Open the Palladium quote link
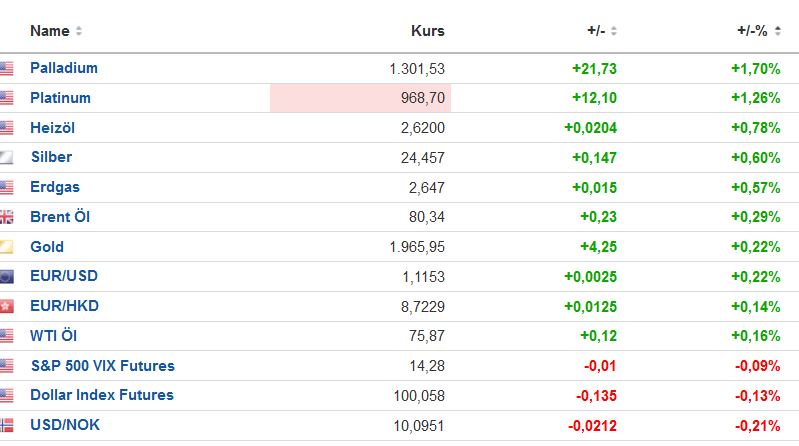This screenshot has height=446, width=799. point(64,68)
